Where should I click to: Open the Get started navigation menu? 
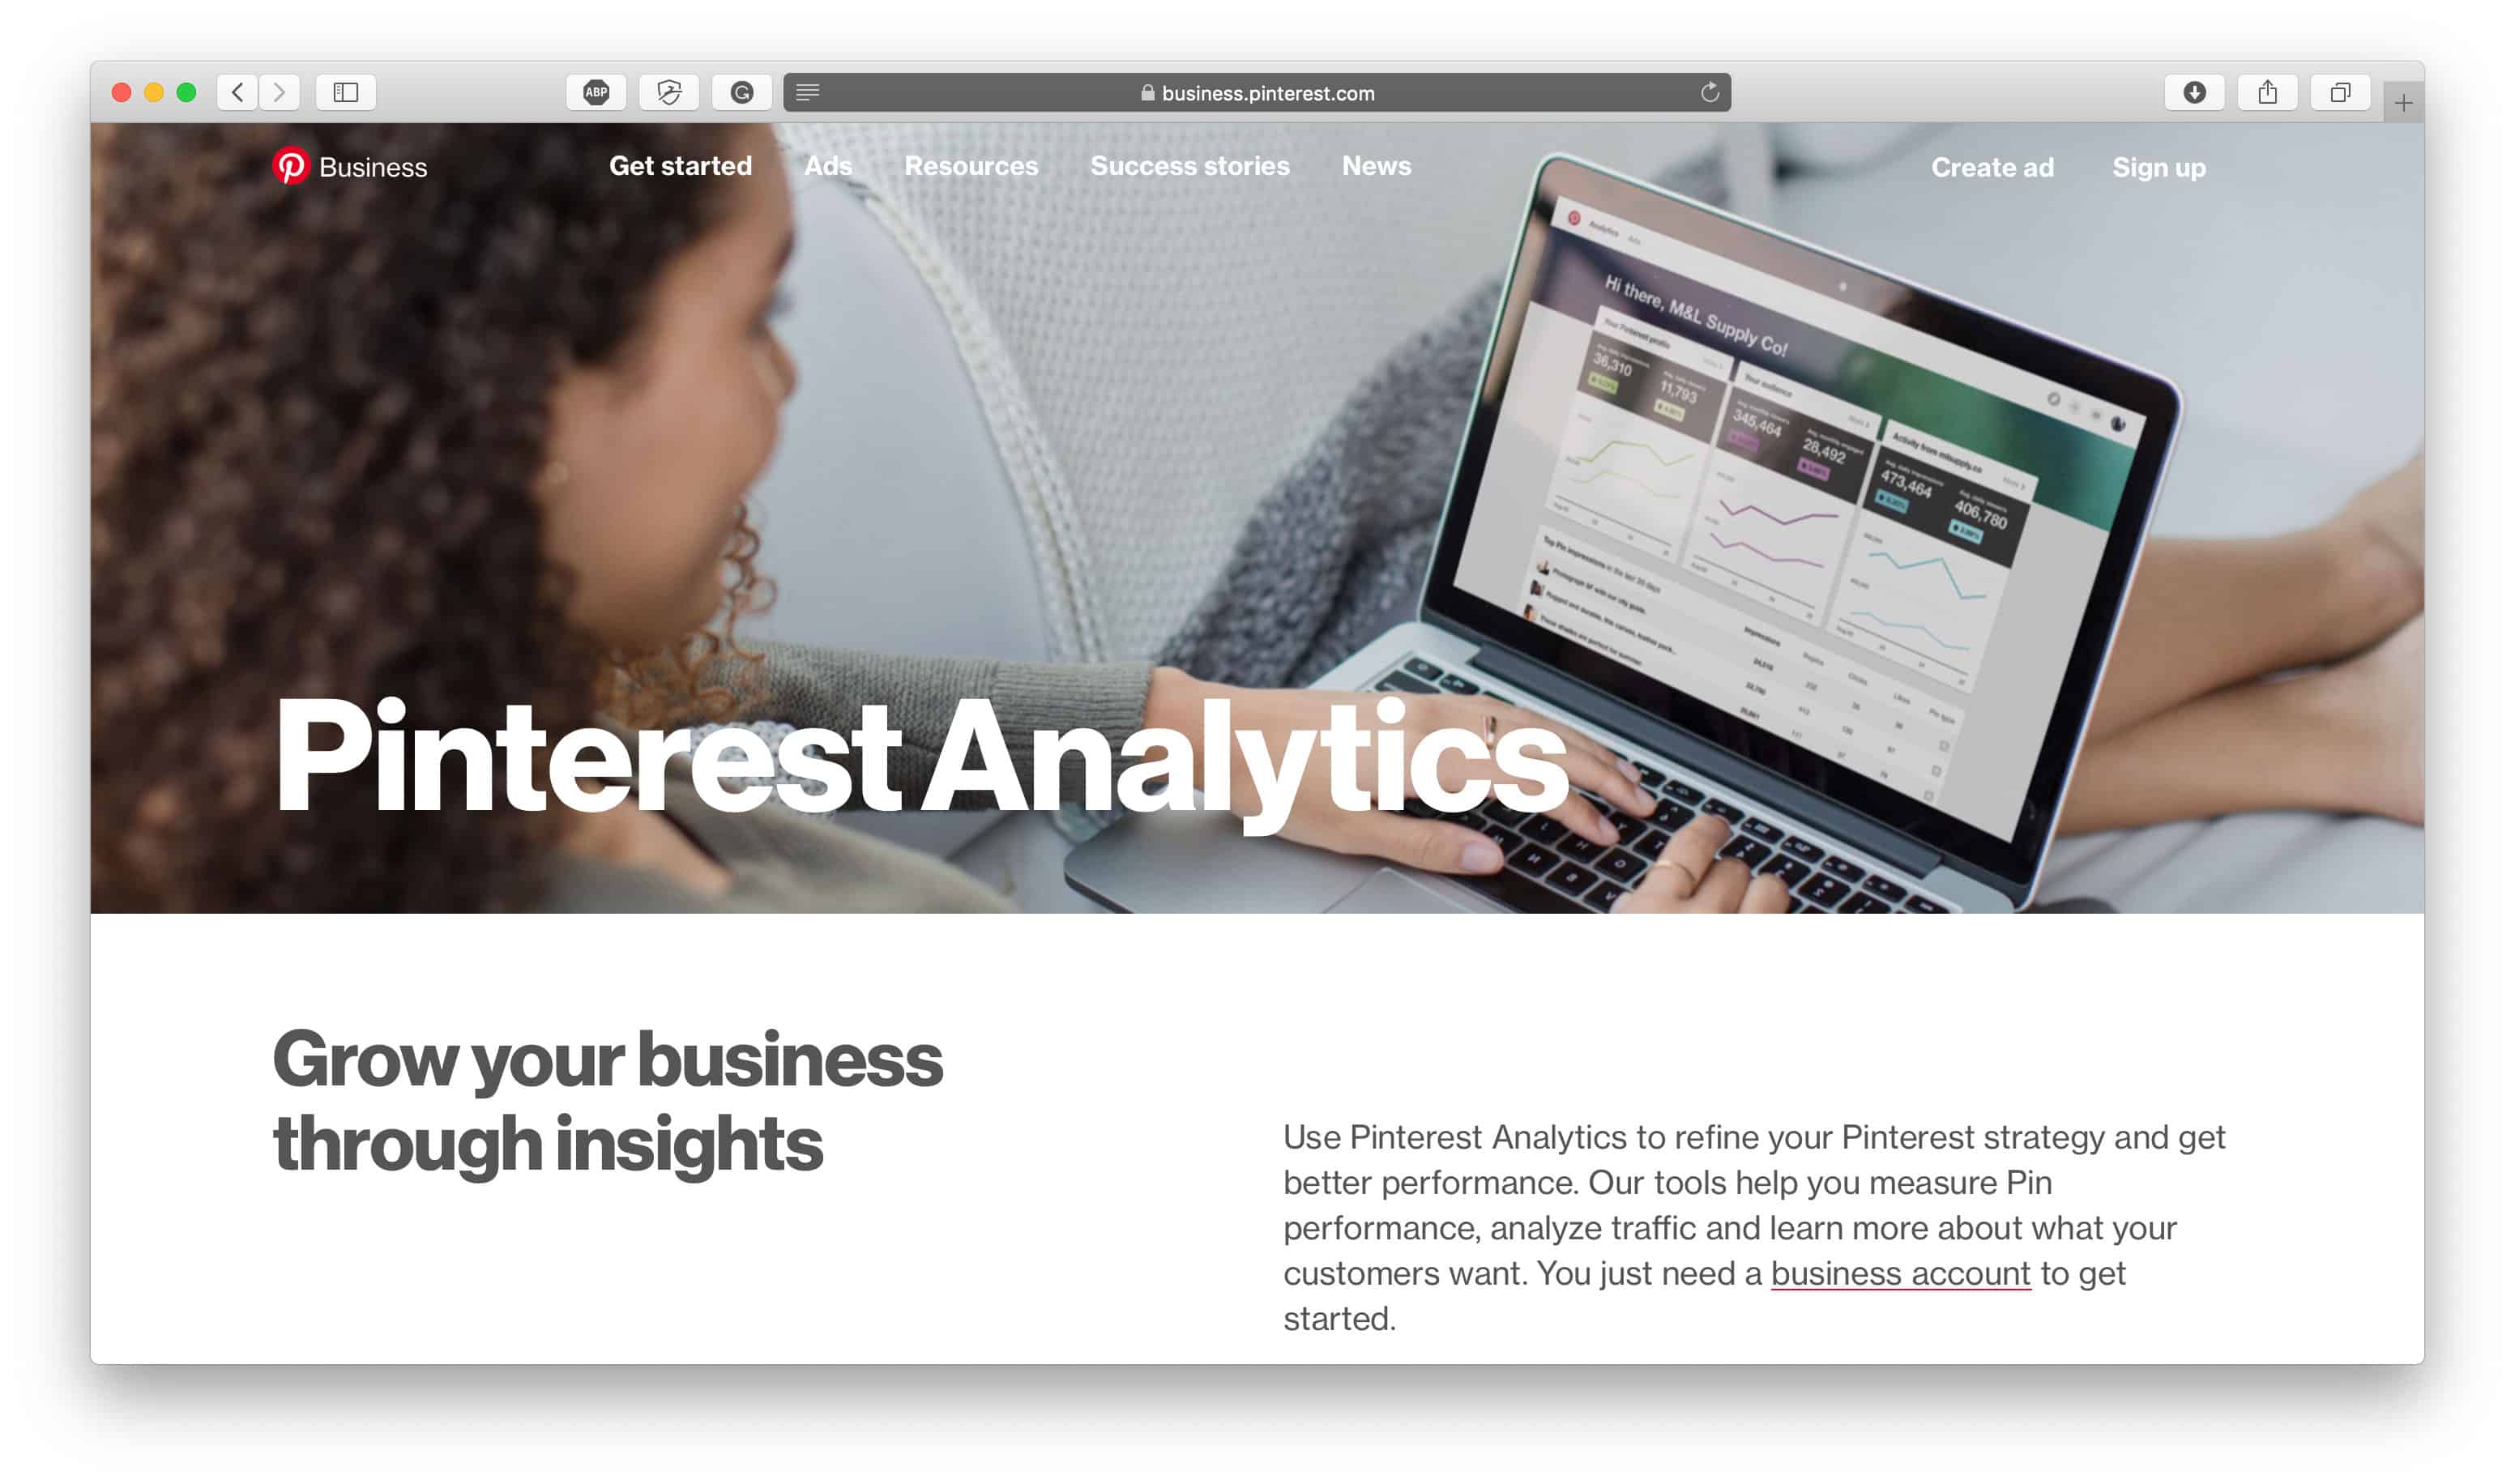[x=680, y=168]
